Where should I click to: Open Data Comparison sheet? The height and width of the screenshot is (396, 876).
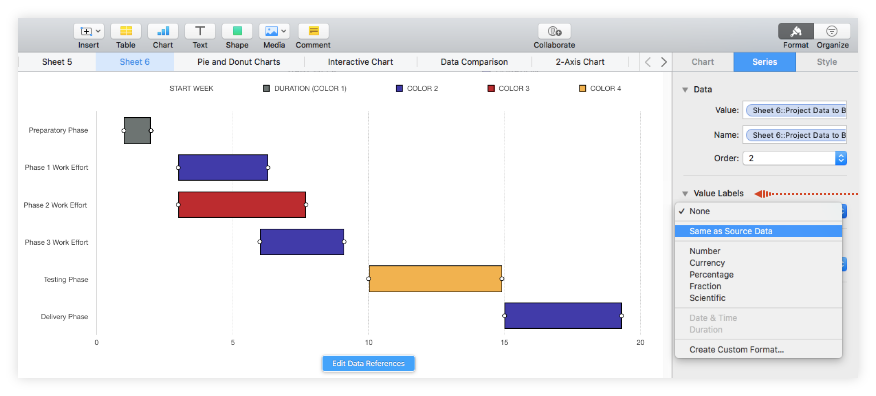pos(474,62)
